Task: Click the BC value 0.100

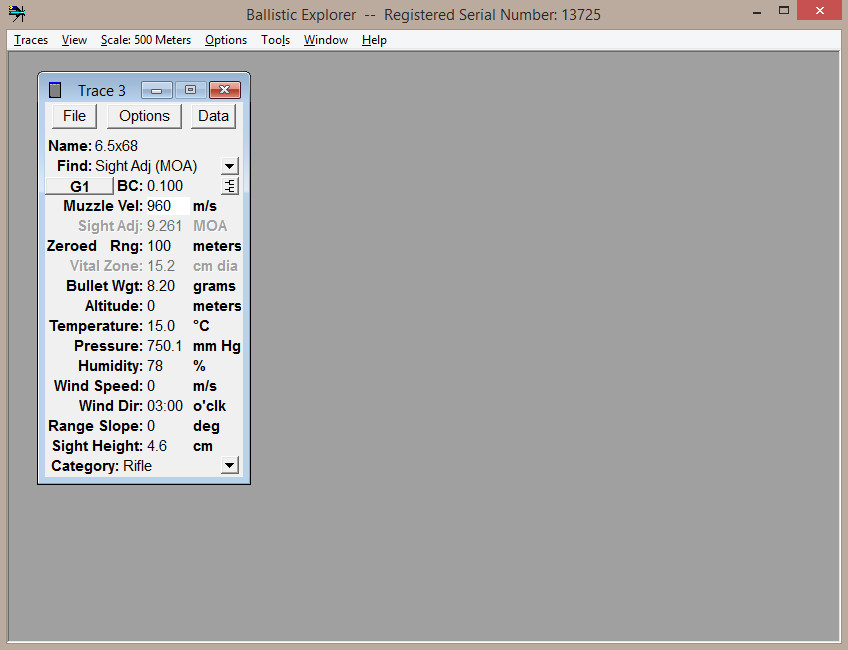Action: [165, 186]
